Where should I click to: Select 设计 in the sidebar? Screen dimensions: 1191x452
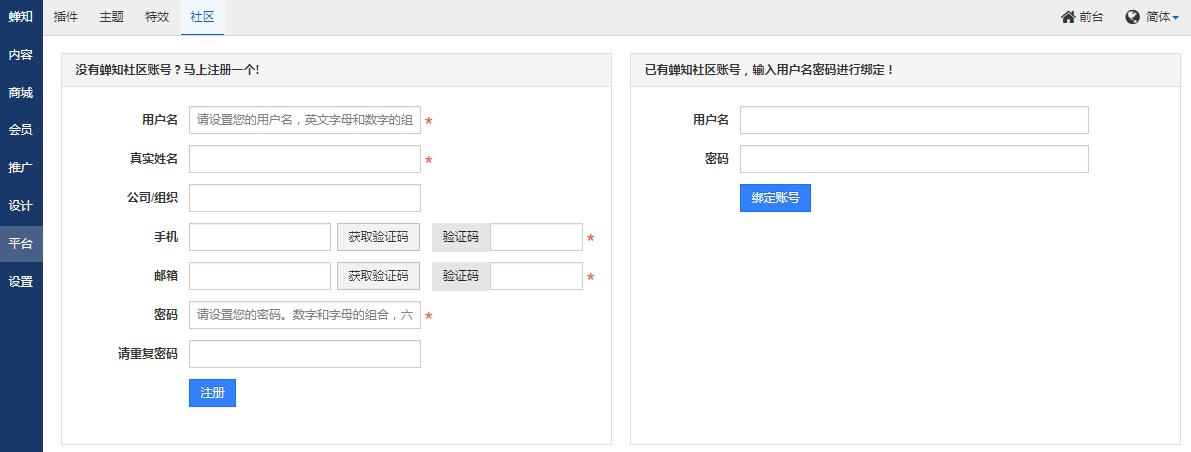click(x=21, y=206)
